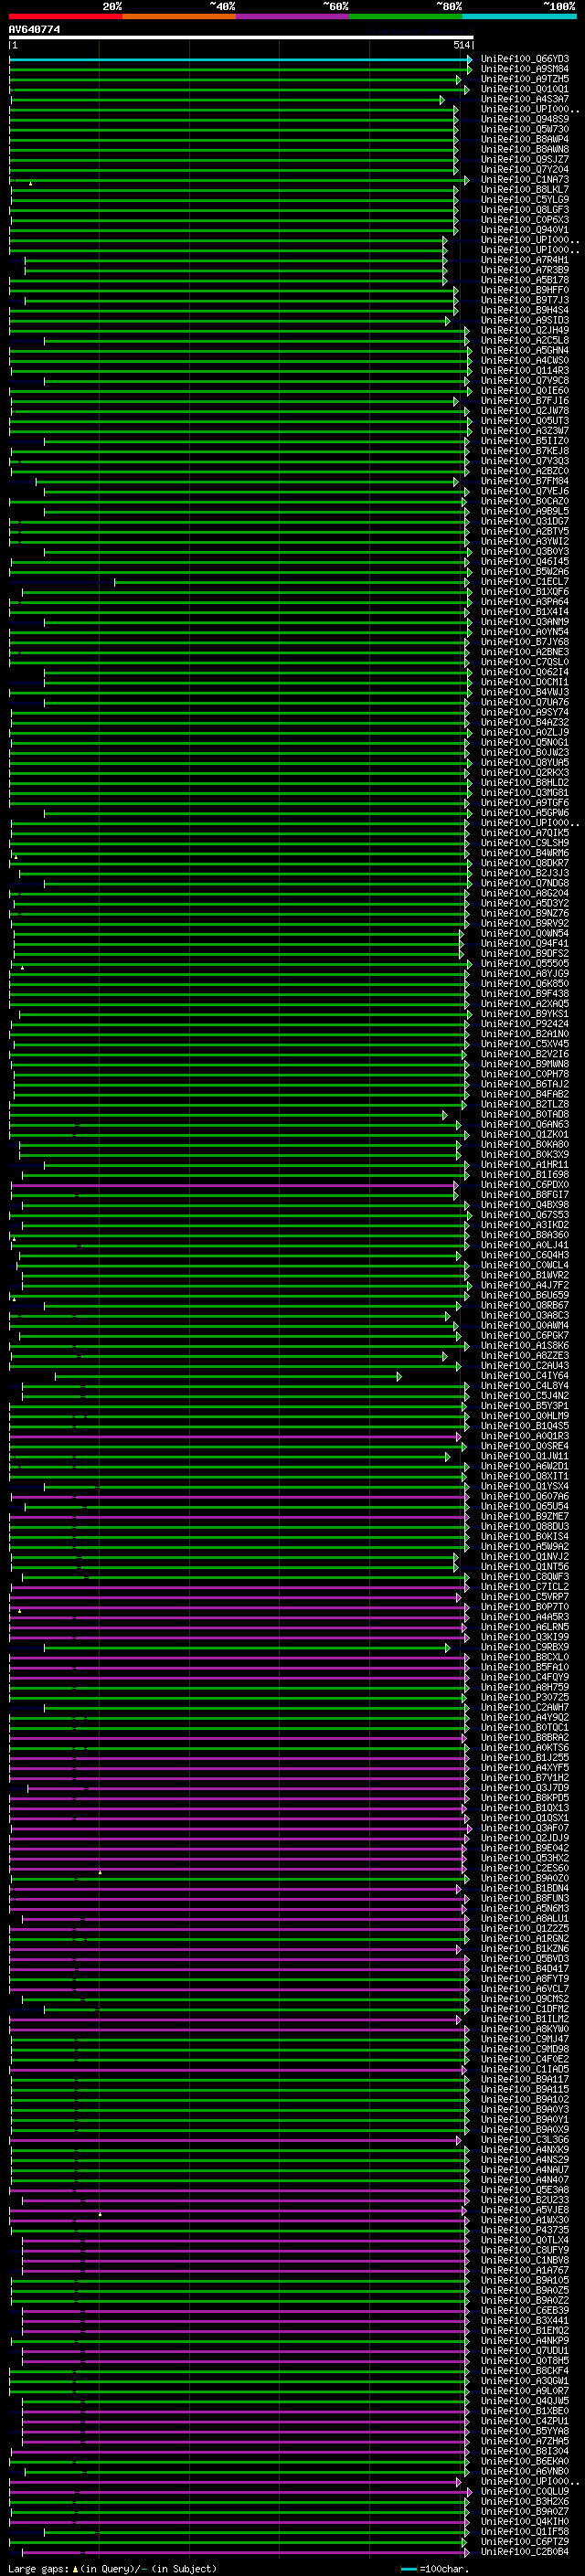Click hit label UniRef100_B2TLZ8
This screenshot has height=2576, width=585.
click(x=525, y=1104)
